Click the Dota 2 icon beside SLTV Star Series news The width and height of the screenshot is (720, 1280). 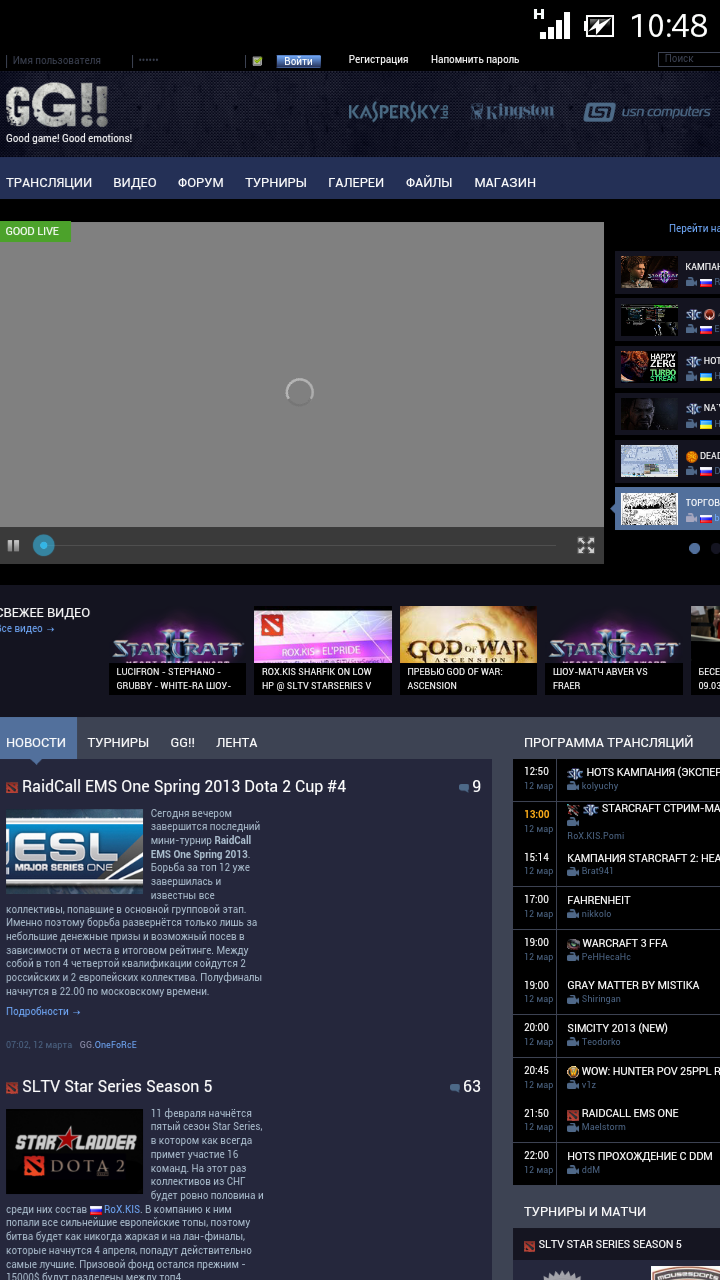point(12,1088)
